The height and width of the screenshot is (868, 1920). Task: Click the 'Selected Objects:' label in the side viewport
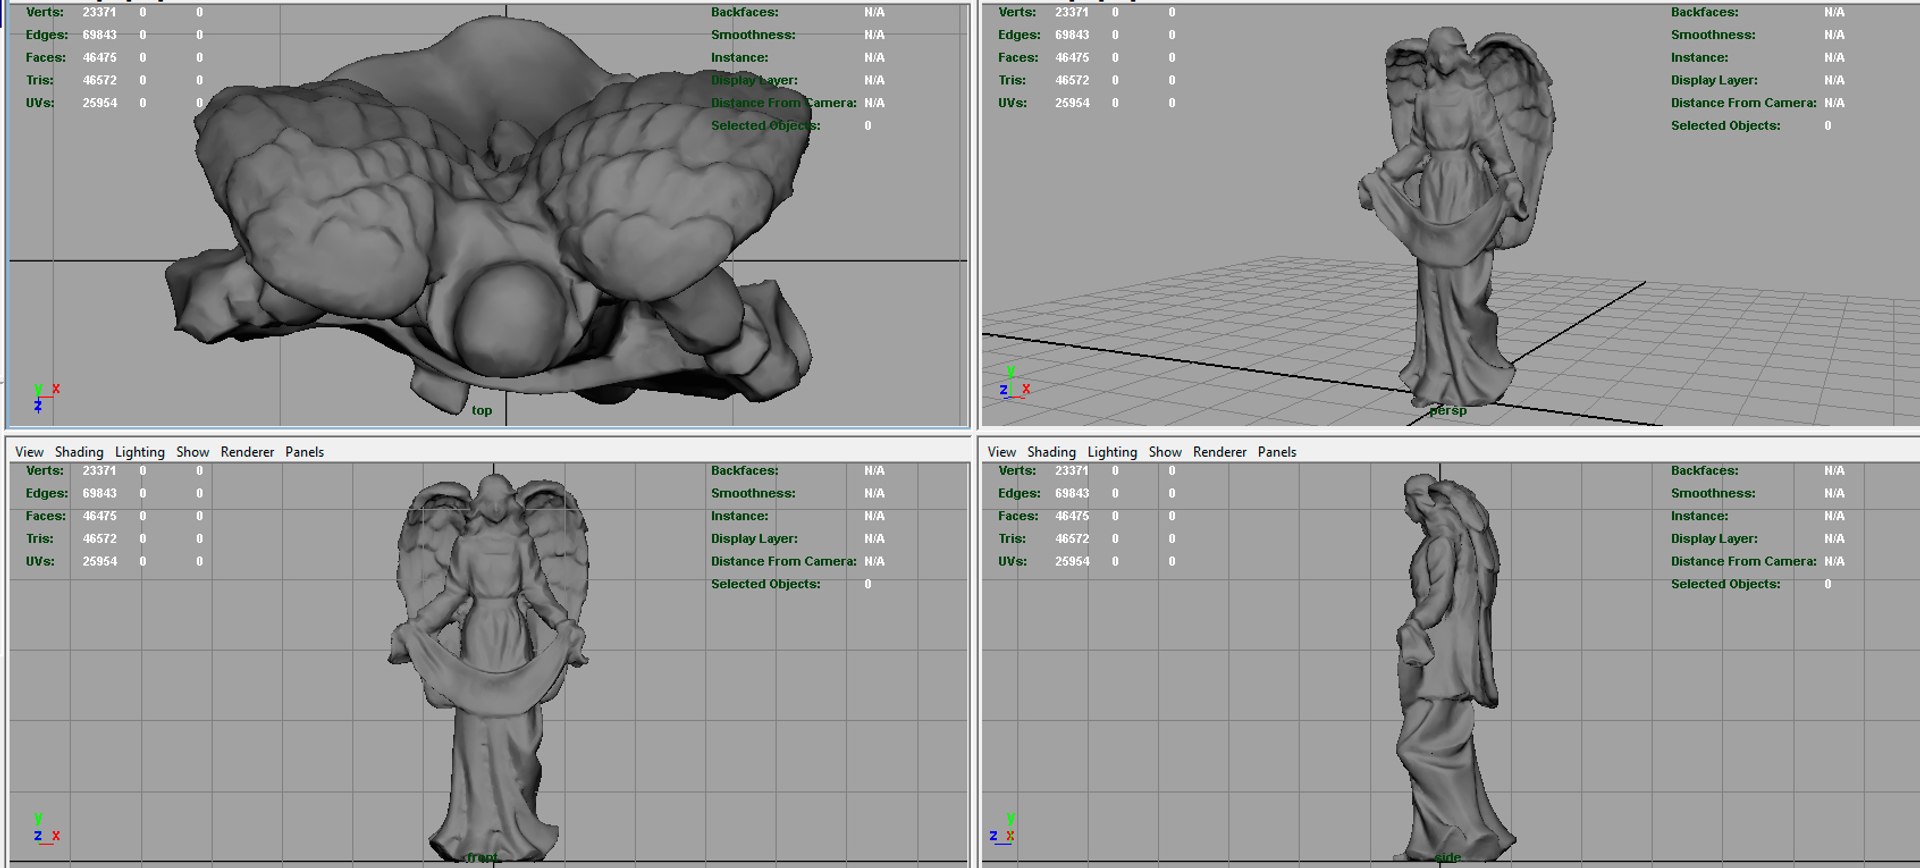(1725, 584)
